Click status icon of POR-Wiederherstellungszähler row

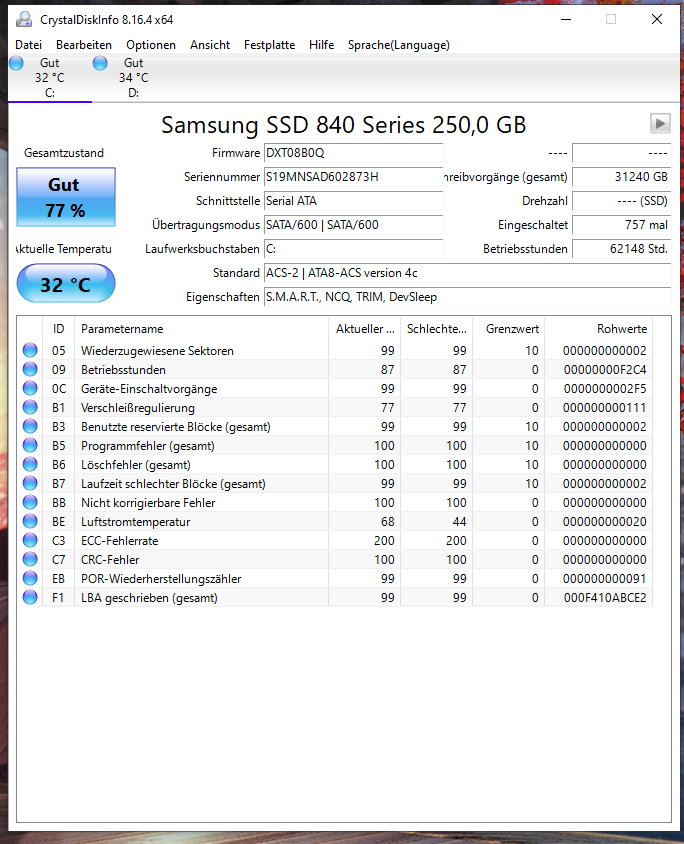30,578
